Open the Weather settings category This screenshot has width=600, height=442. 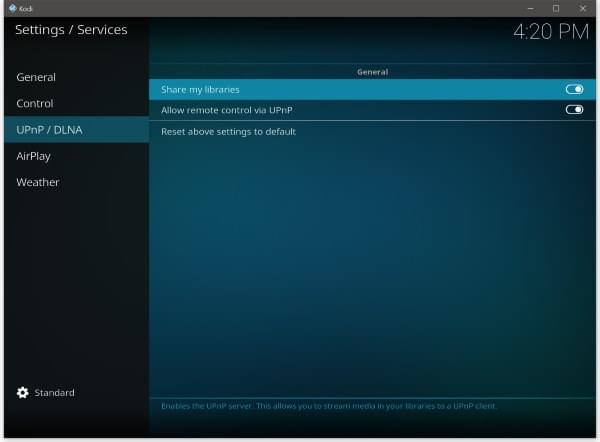click(38, 182)
